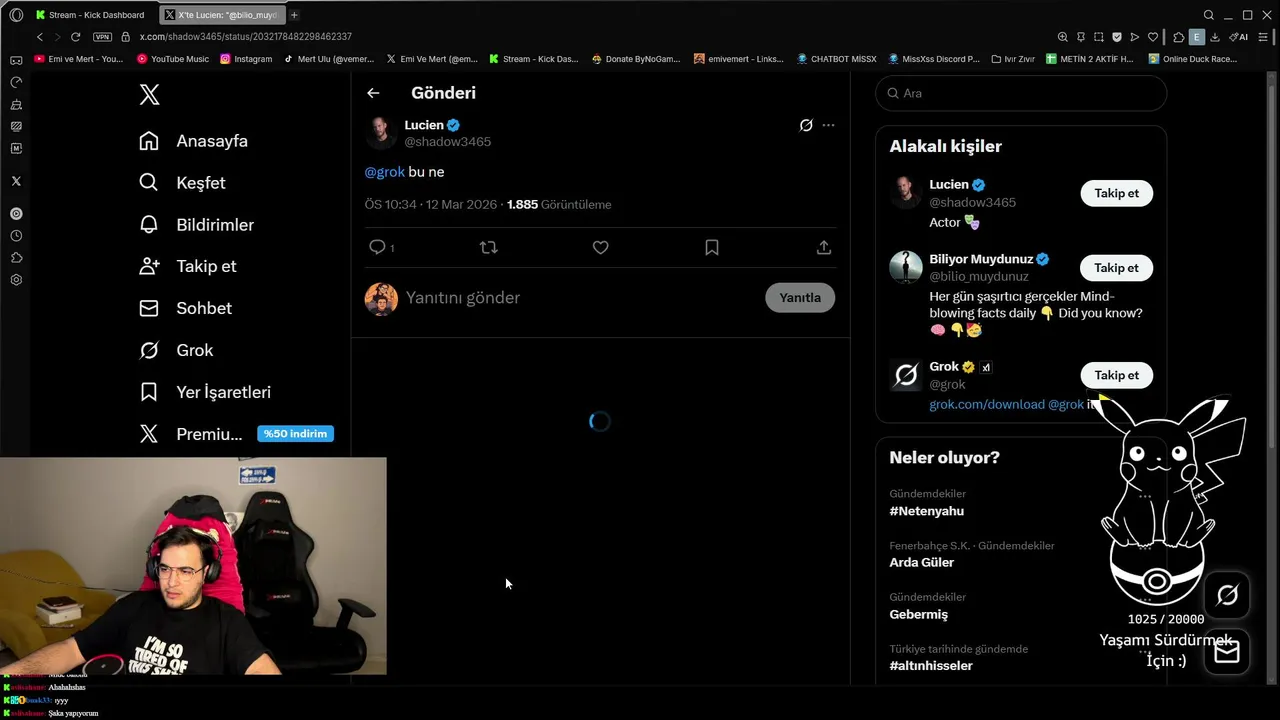The height and width of the screenshot is (720, 1280).
Task: Open the Instagram bookmark
Action: tap(246, 59)
